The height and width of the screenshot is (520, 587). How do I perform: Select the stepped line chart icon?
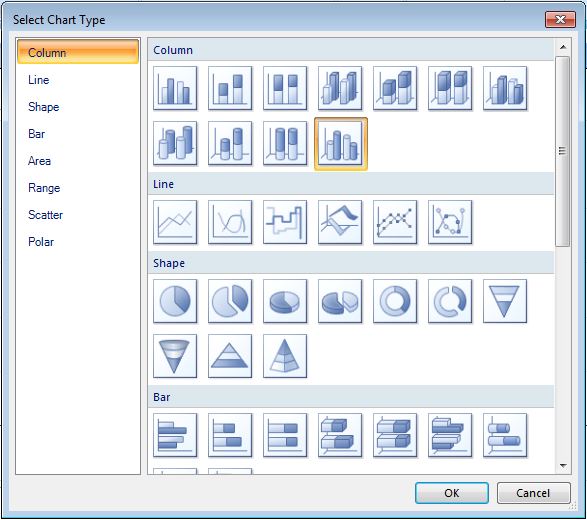285,222
